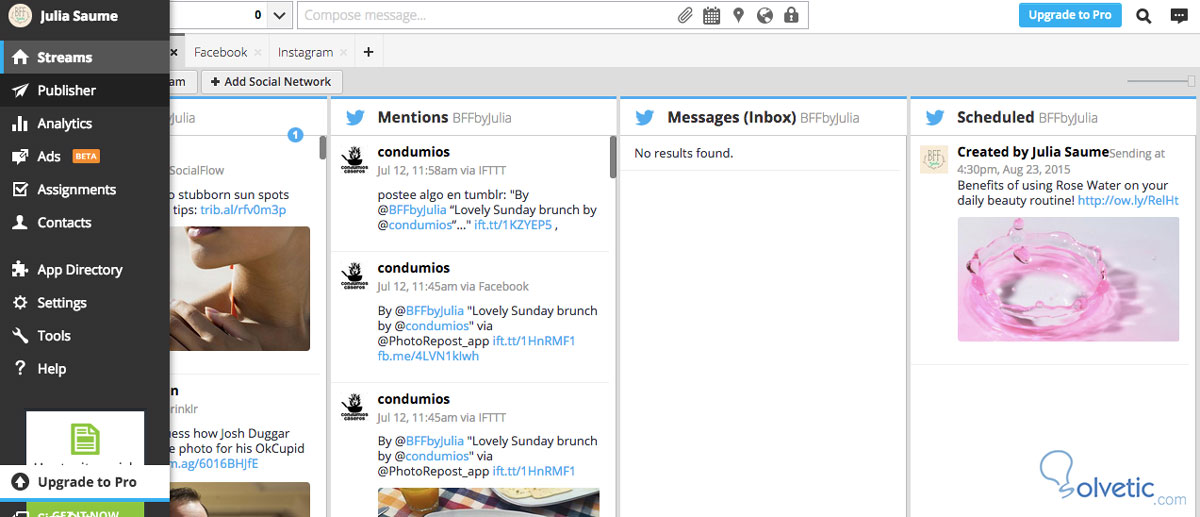Click the Upgrade to Pro sidebar button

(x=84, y=481)
